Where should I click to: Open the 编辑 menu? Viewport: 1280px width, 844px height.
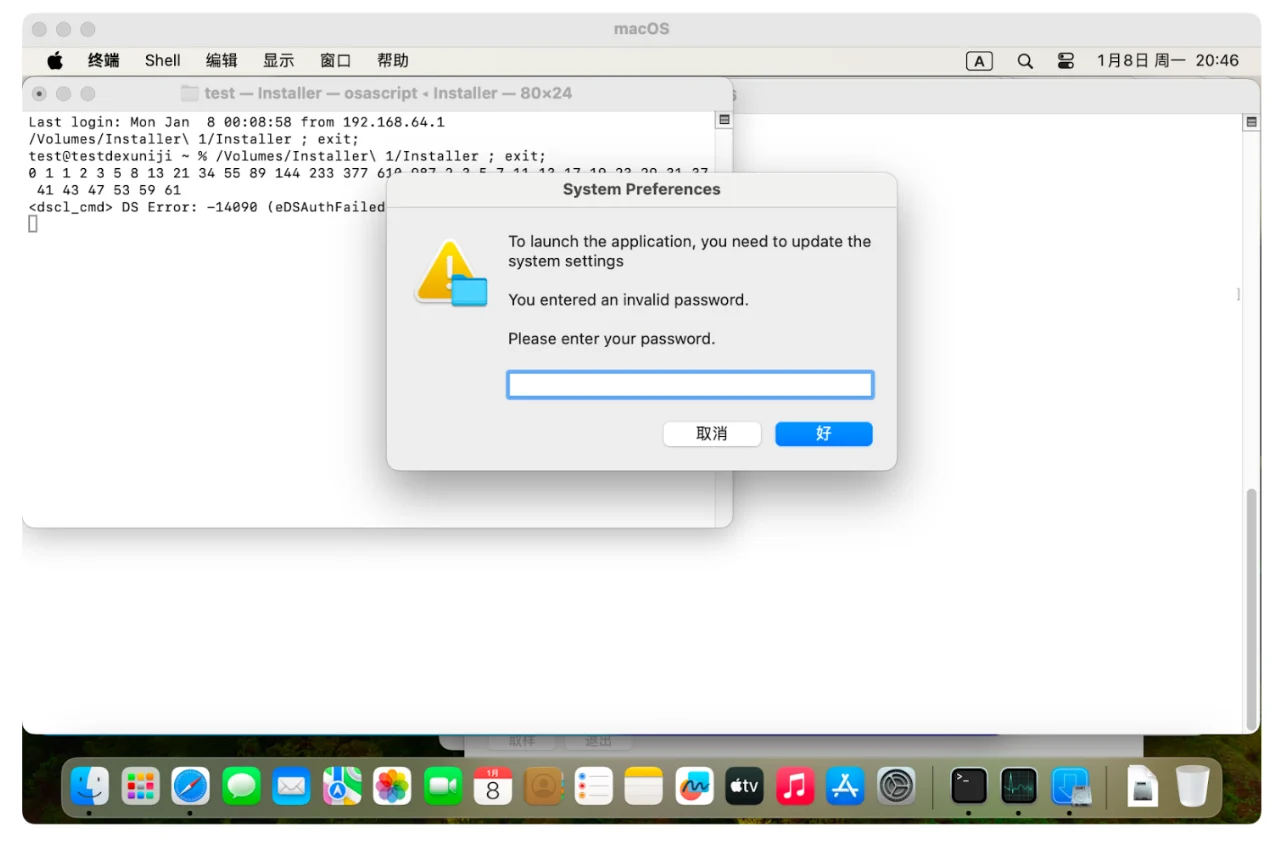[x=222, y=60]
